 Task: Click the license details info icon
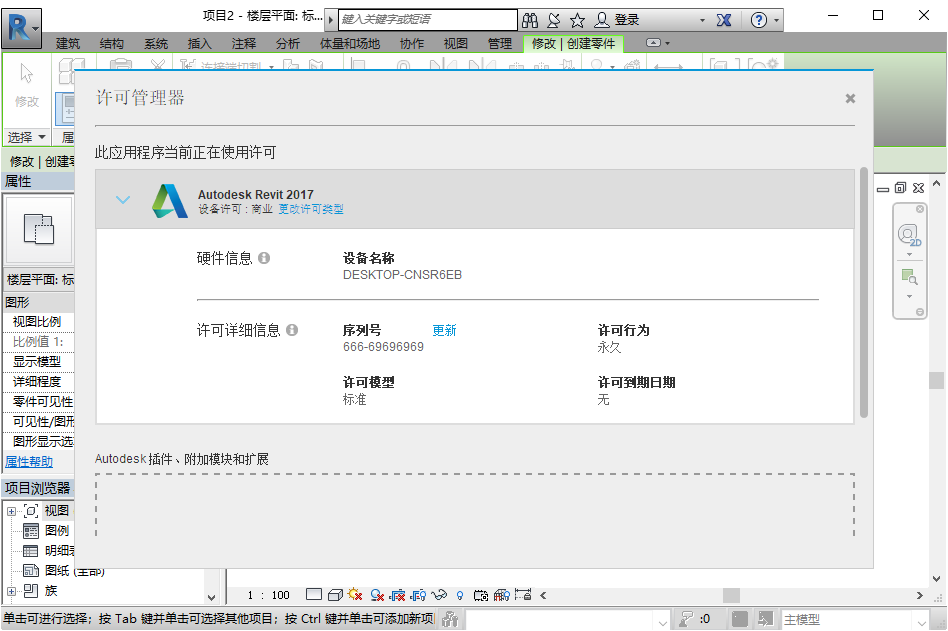(x=292, y=330)
